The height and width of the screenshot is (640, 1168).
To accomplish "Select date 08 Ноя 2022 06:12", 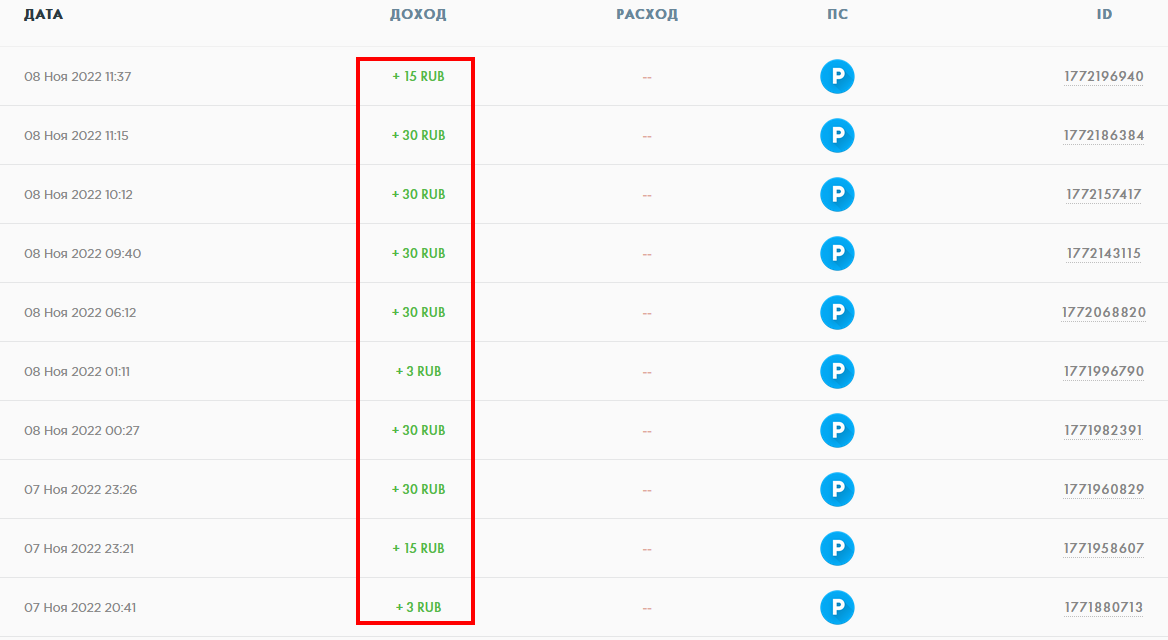I will pos(80,312).
